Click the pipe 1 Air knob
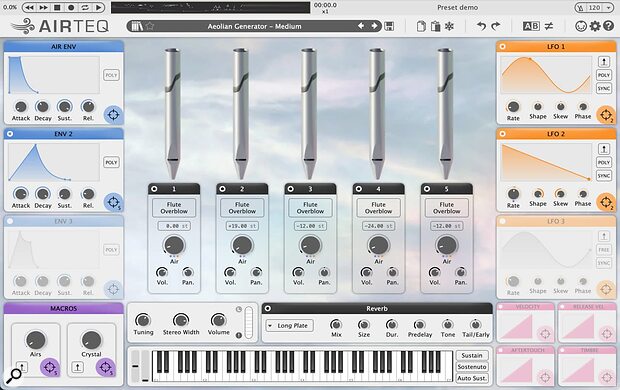 (x=174, y=246)
